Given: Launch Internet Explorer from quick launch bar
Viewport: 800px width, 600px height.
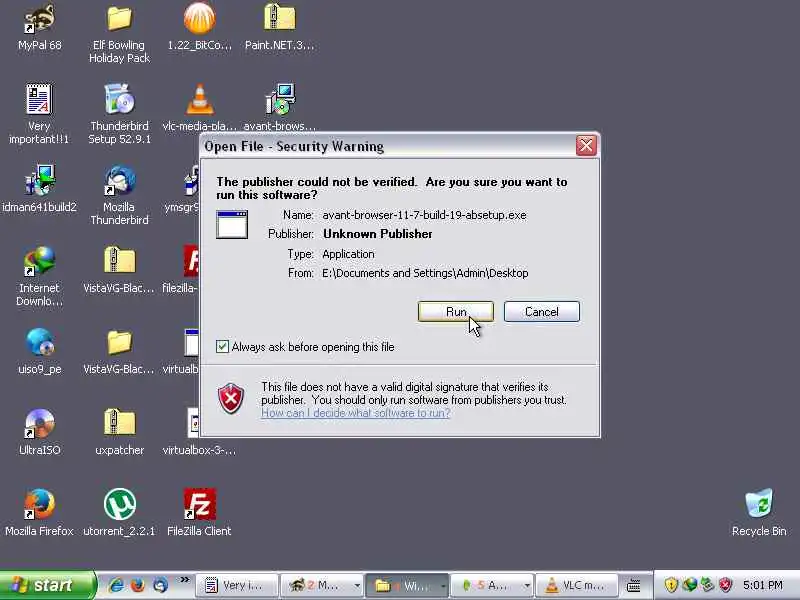Looking at the screenshot, I should point(115,585).
